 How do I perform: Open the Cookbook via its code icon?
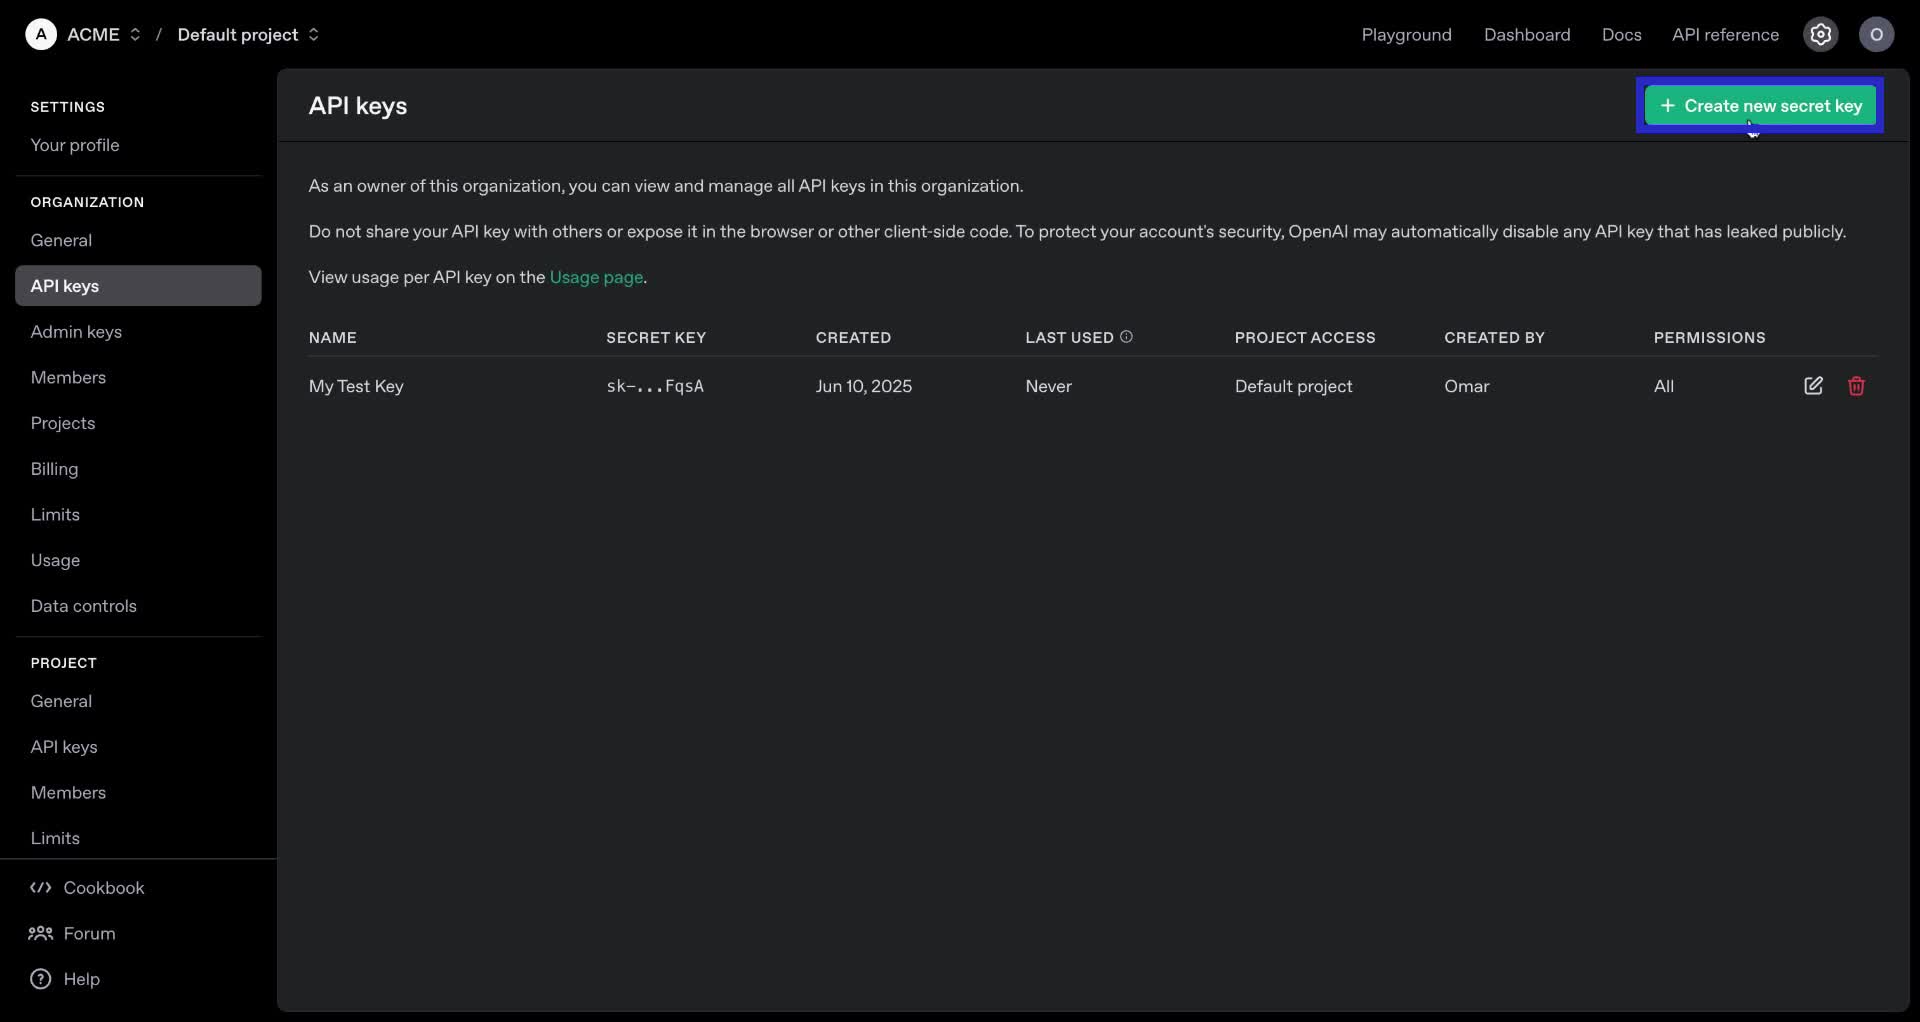click(40, 887)
